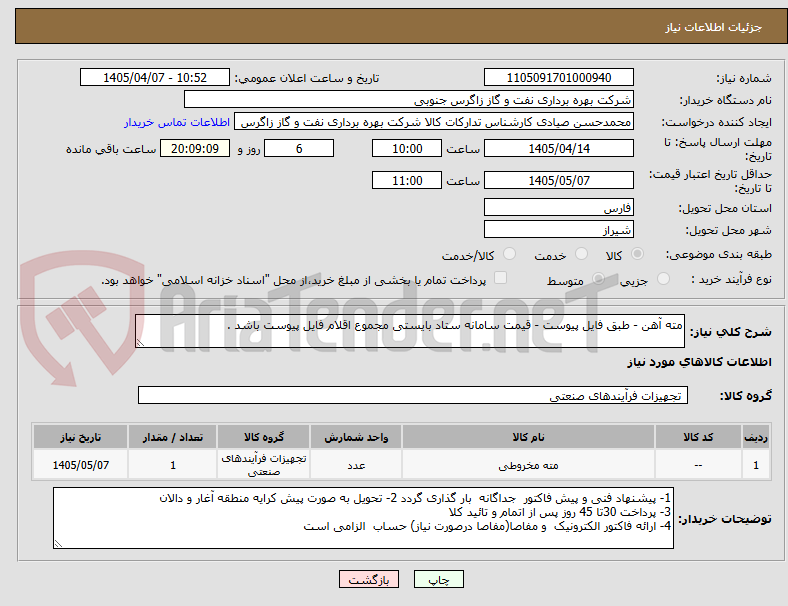The image size is (788, 606).
Task: Click the general need description text area
Action: [x=410, y=331]
